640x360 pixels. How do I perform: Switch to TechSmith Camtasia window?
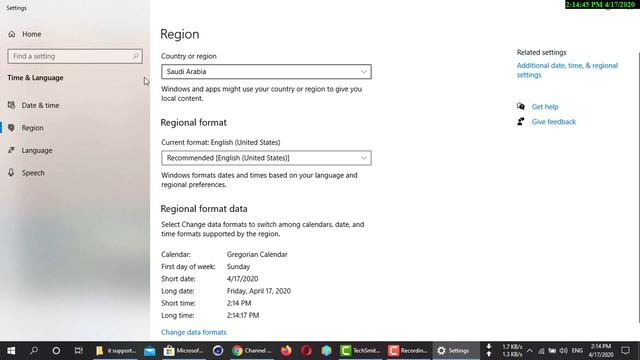click(360, 351)
